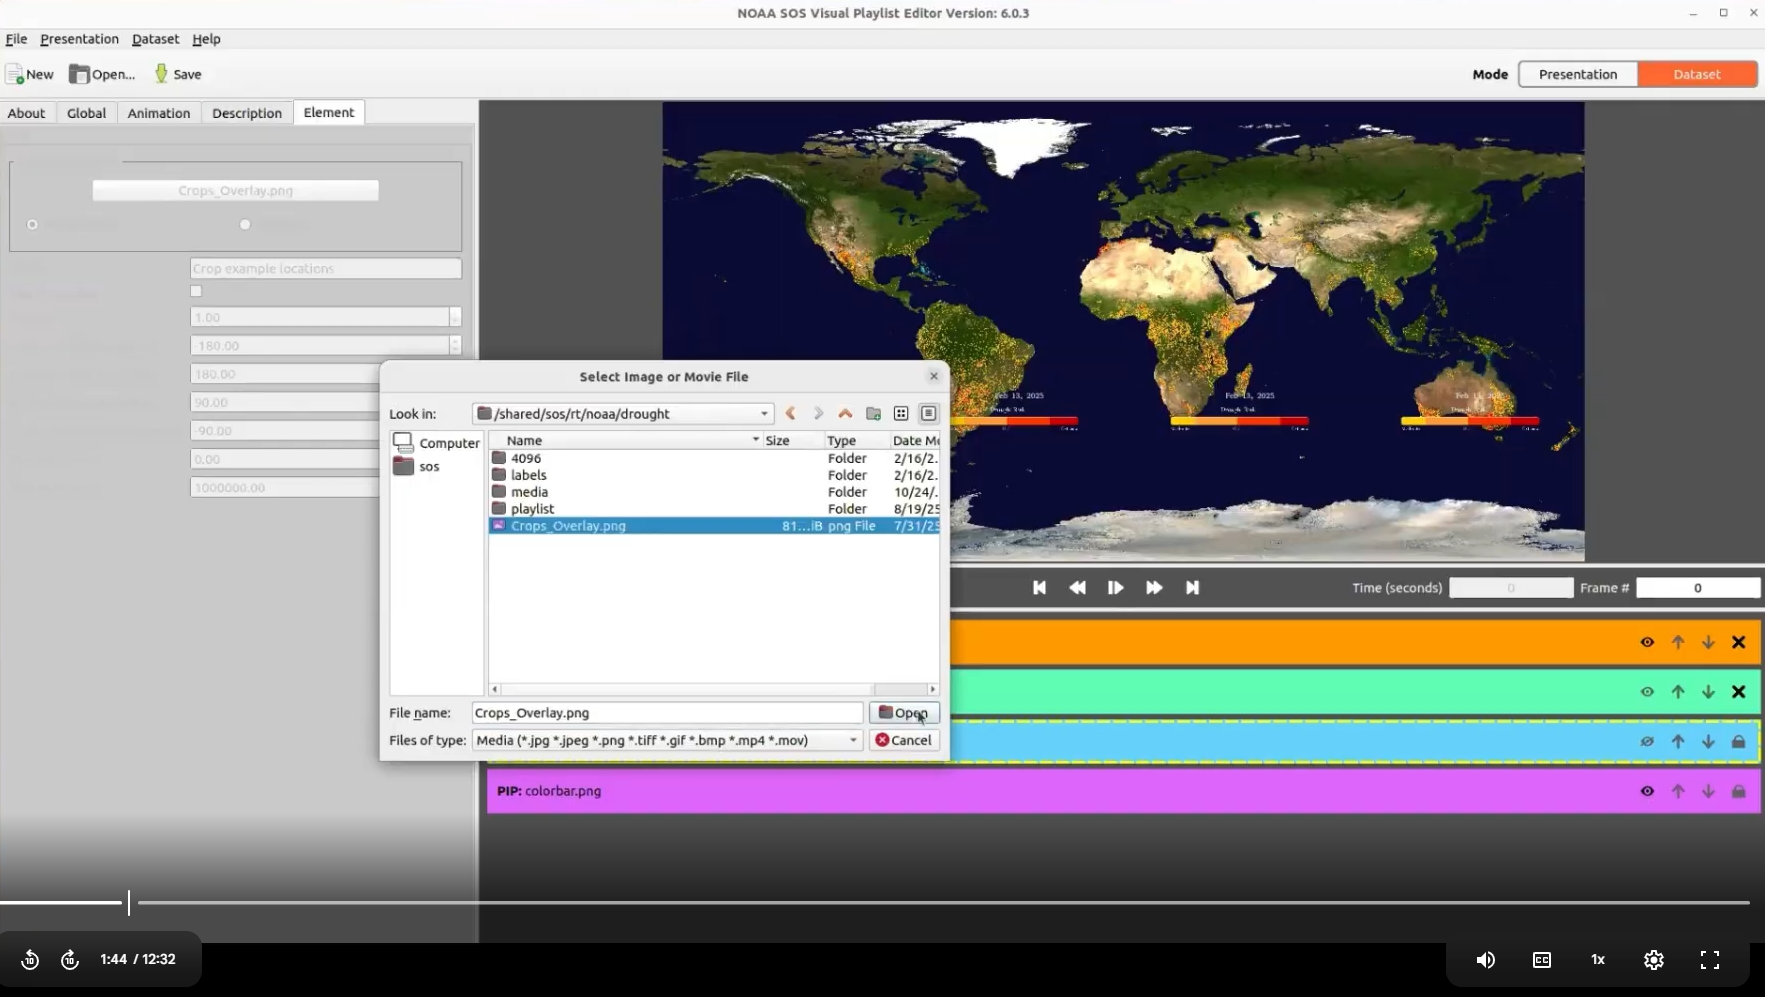Show the hidden blue layer
Screen dimensions: 1765x997
tap(1647, 742)
